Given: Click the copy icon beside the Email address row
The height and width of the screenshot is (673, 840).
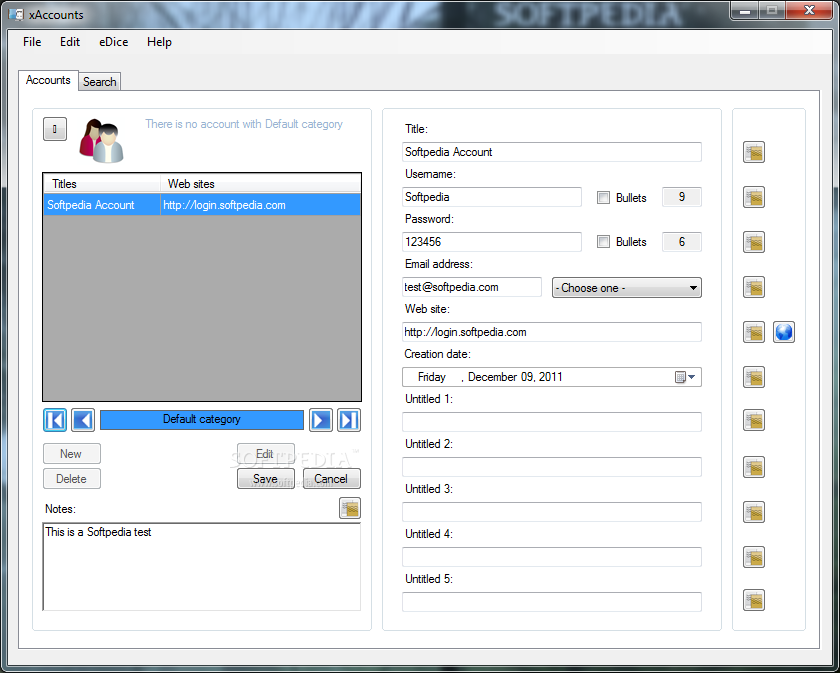Looking at the screenshot, I should [754, 287].
